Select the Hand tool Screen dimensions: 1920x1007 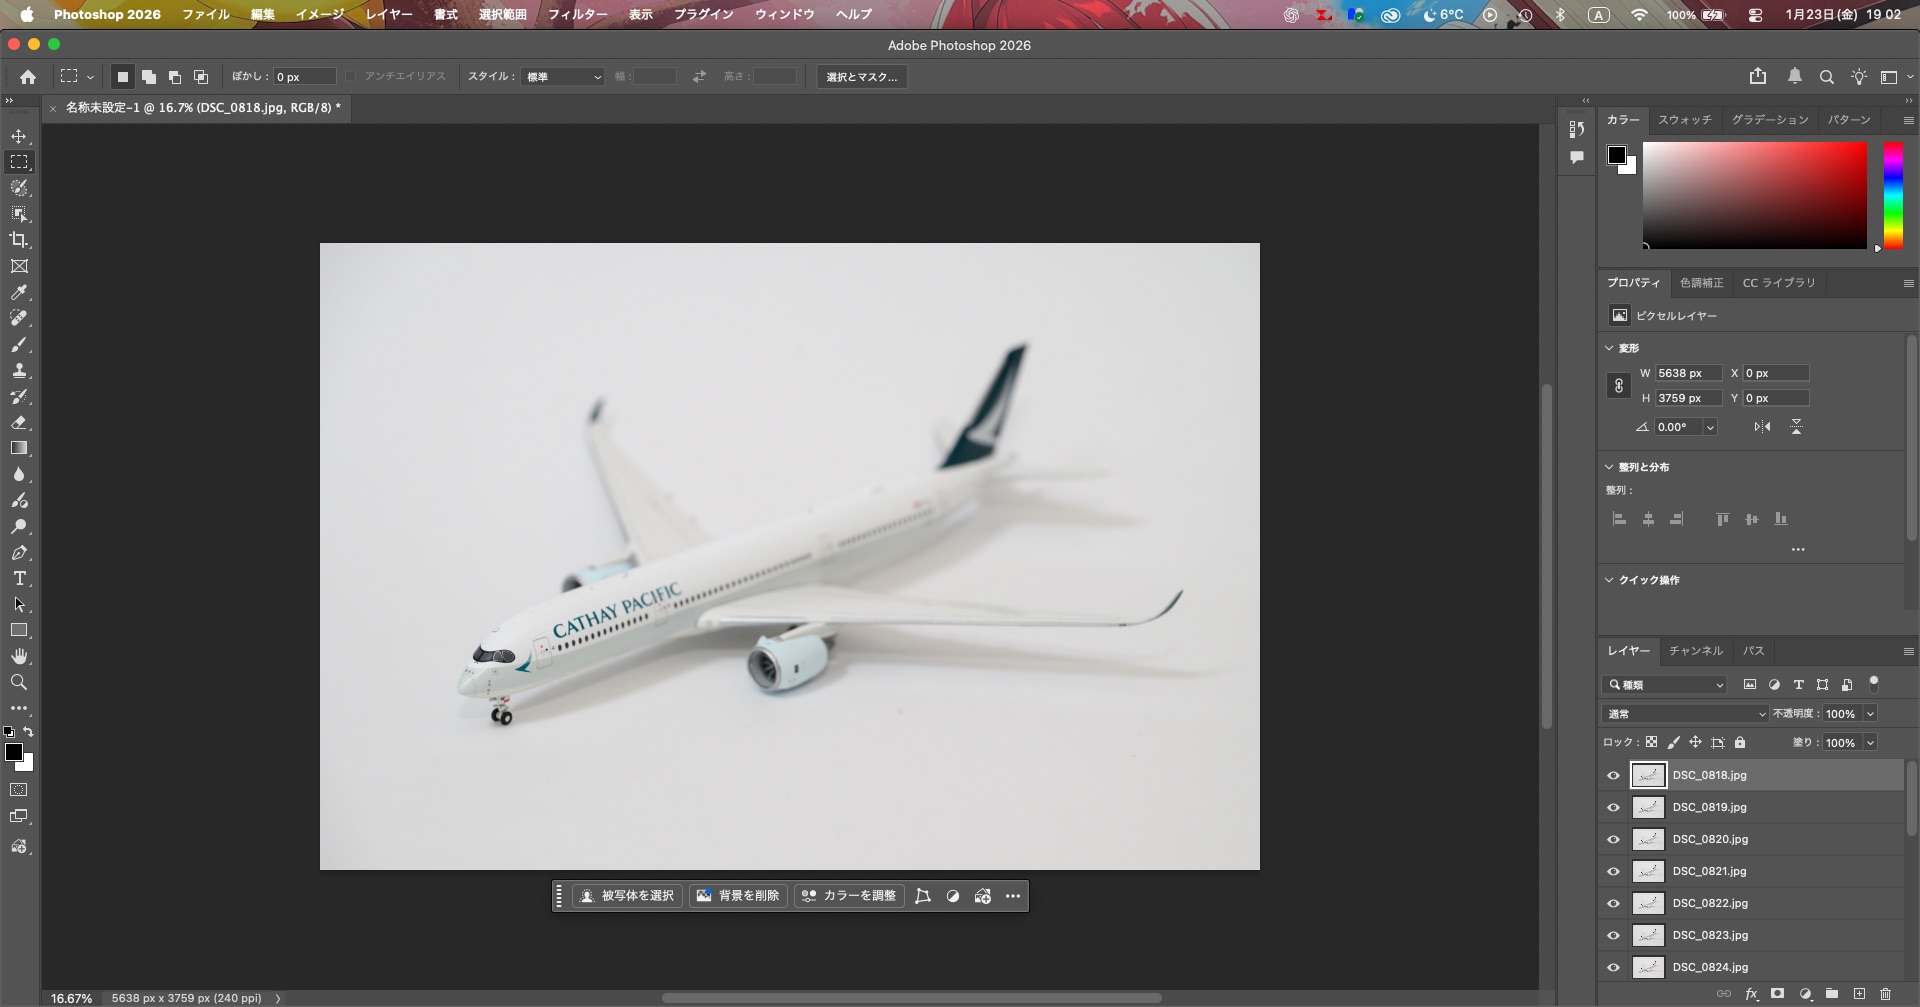(19, 656)
